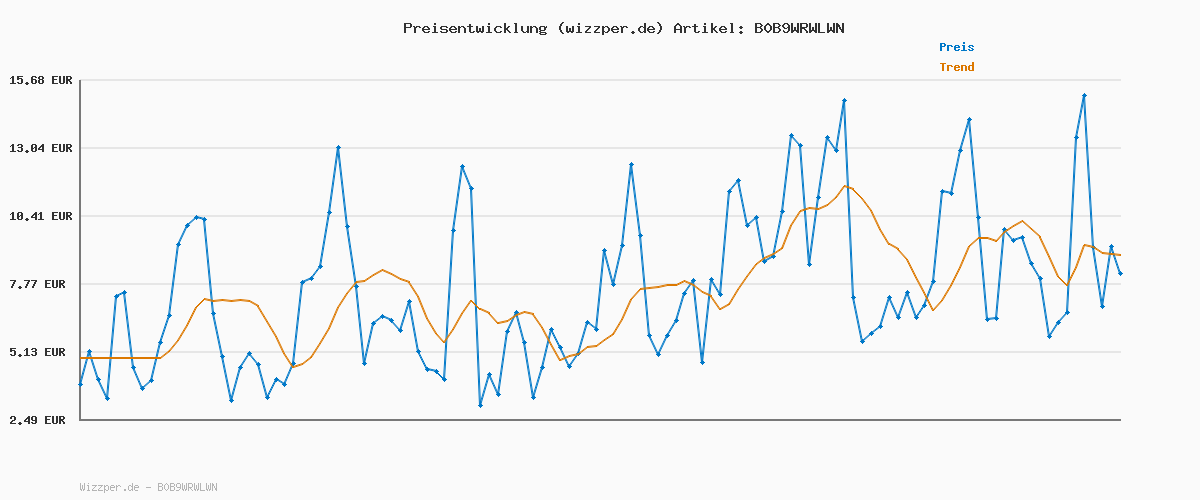The width and height of the screenshot is (1200, 500).
Task: Click the blue price peak touching 13.04 EUR gridline
Action: click(338, 148)
